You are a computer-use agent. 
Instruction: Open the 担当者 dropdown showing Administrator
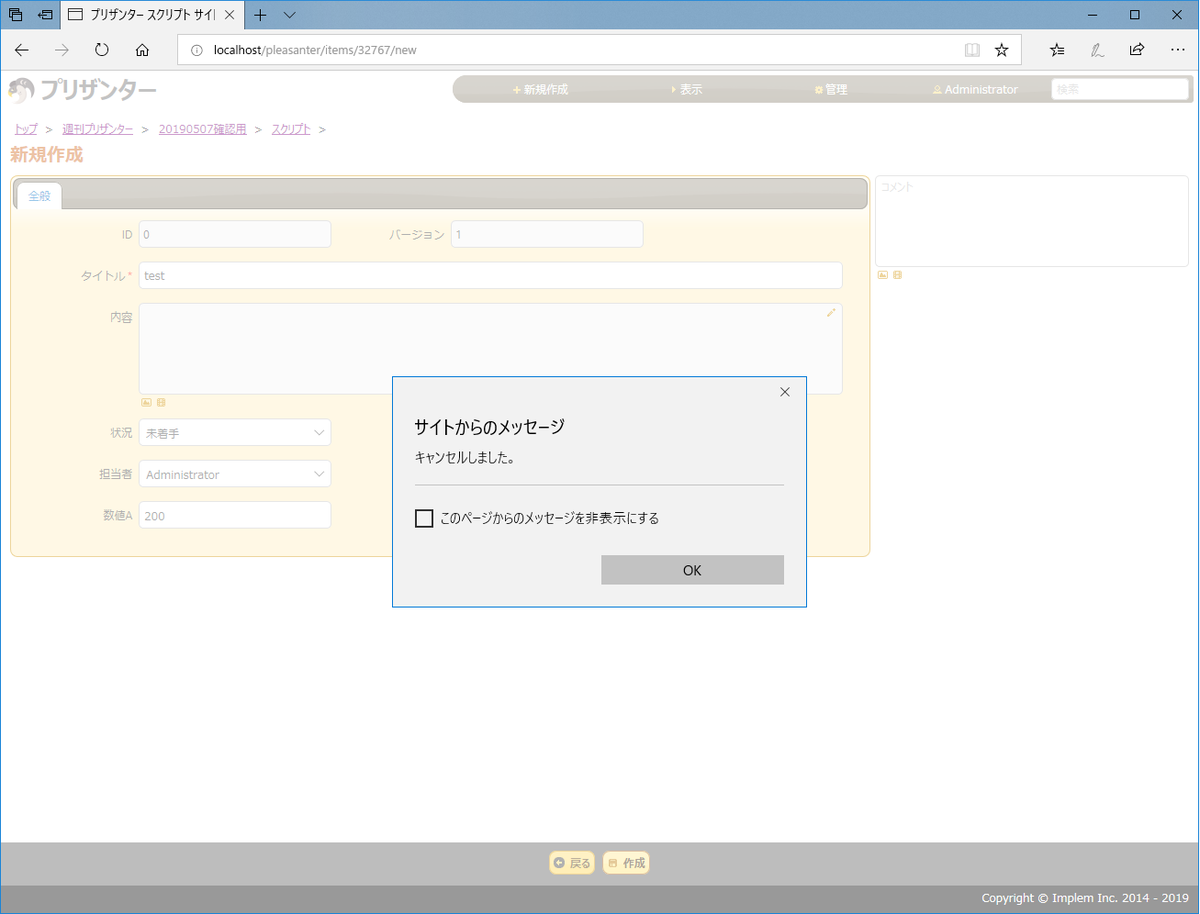[x=235, y=474]
